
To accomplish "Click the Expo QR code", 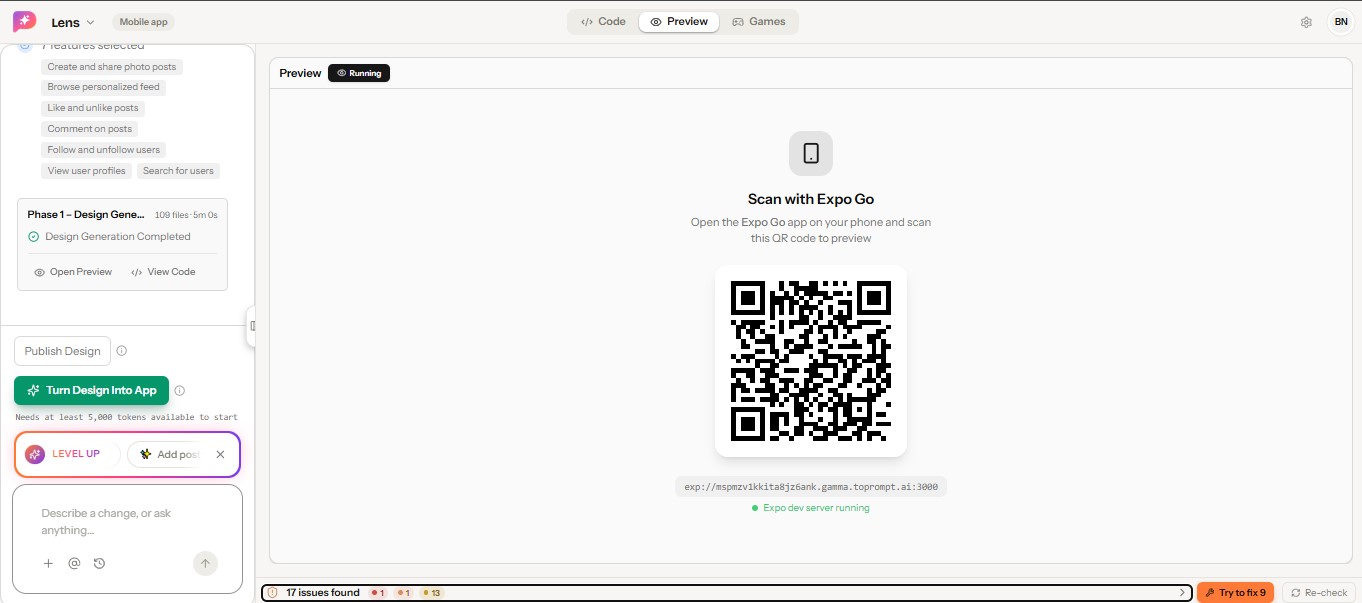I will [x=811, y=361].
